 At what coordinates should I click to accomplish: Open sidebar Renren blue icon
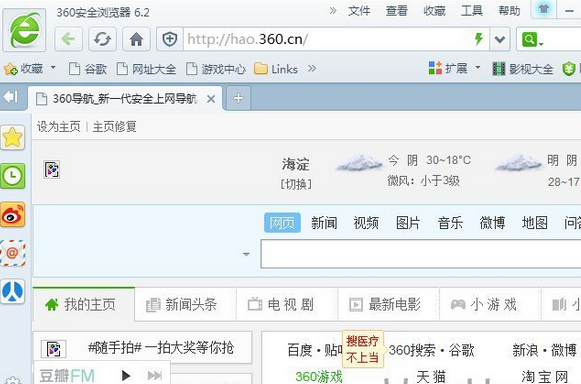tap(13, 291)
